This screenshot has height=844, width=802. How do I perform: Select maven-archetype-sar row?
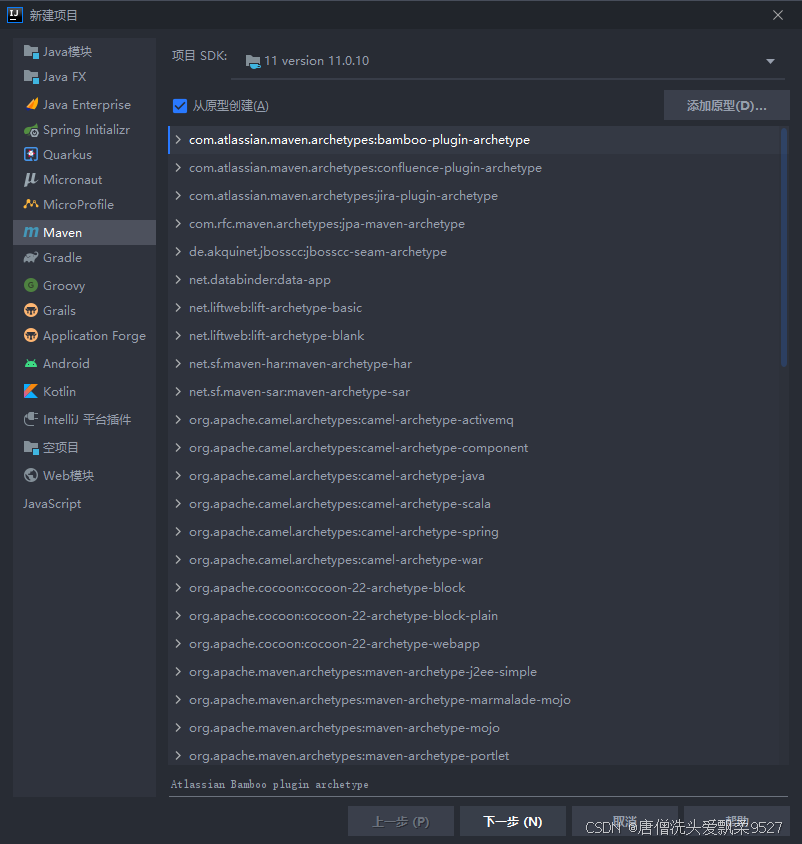[474, 391]
